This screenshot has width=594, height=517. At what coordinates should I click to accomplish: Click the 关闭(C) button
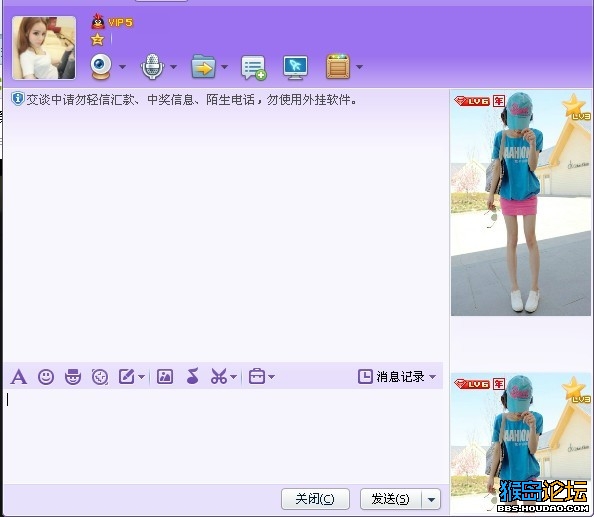[x=315, y=499]
